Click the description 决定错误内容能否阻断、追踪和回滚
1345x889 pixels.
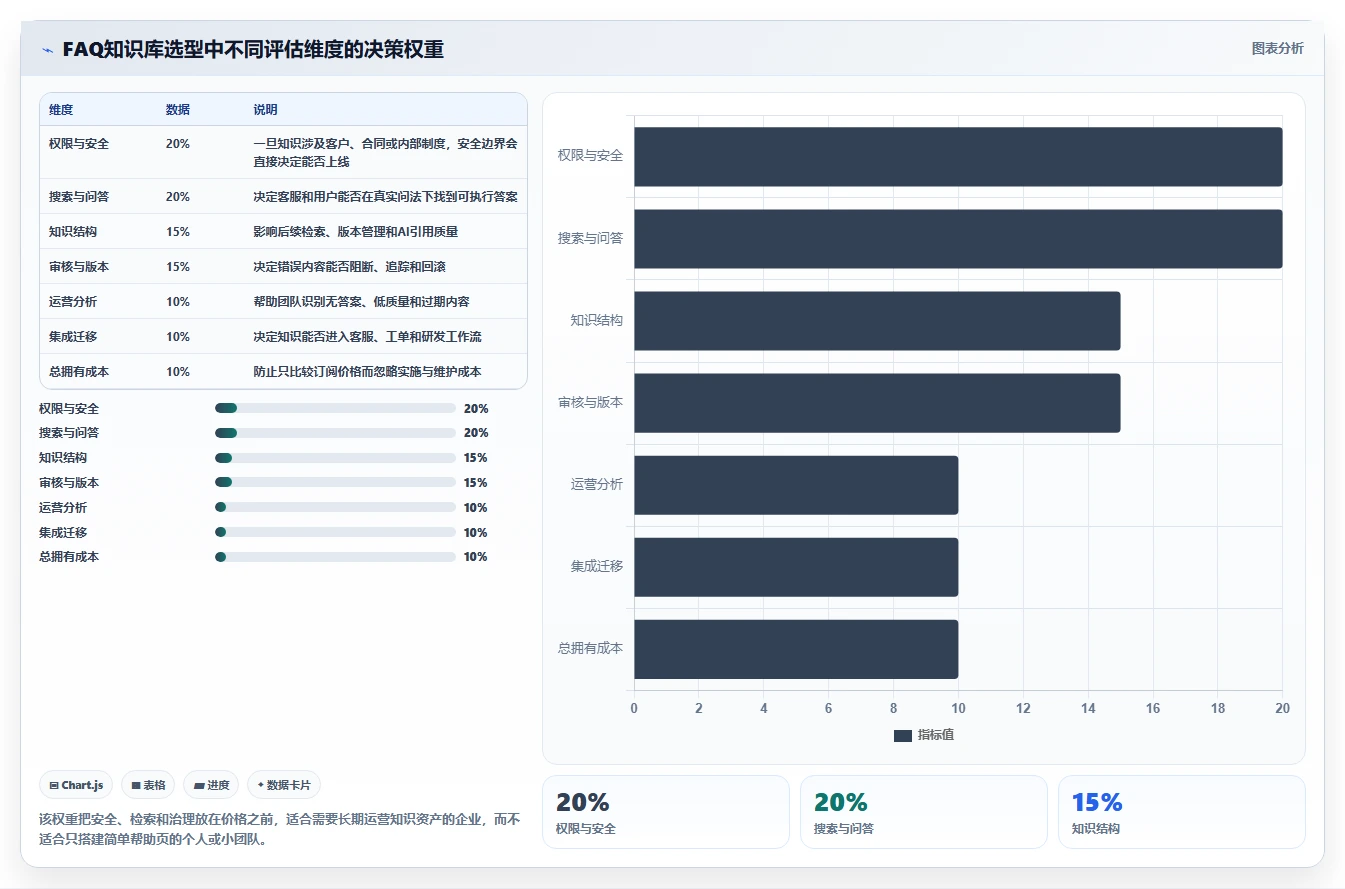point(349,266)
